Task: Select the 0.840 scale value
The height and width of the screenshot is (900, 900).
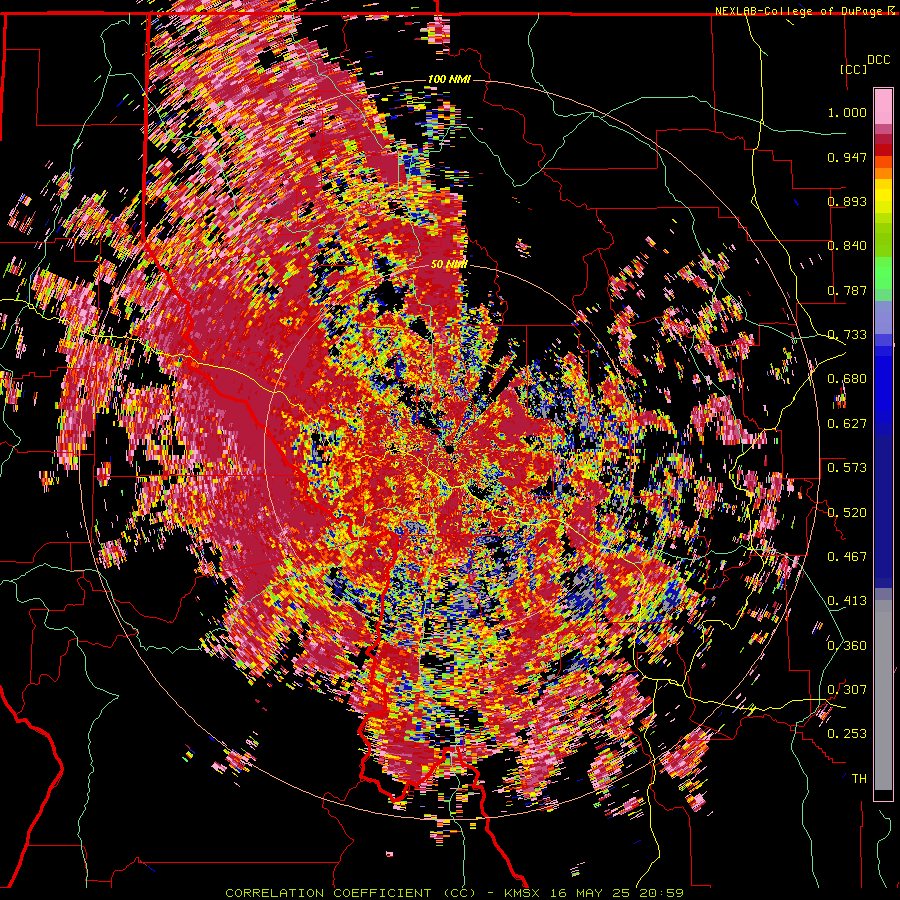Action: click(847, 246)
